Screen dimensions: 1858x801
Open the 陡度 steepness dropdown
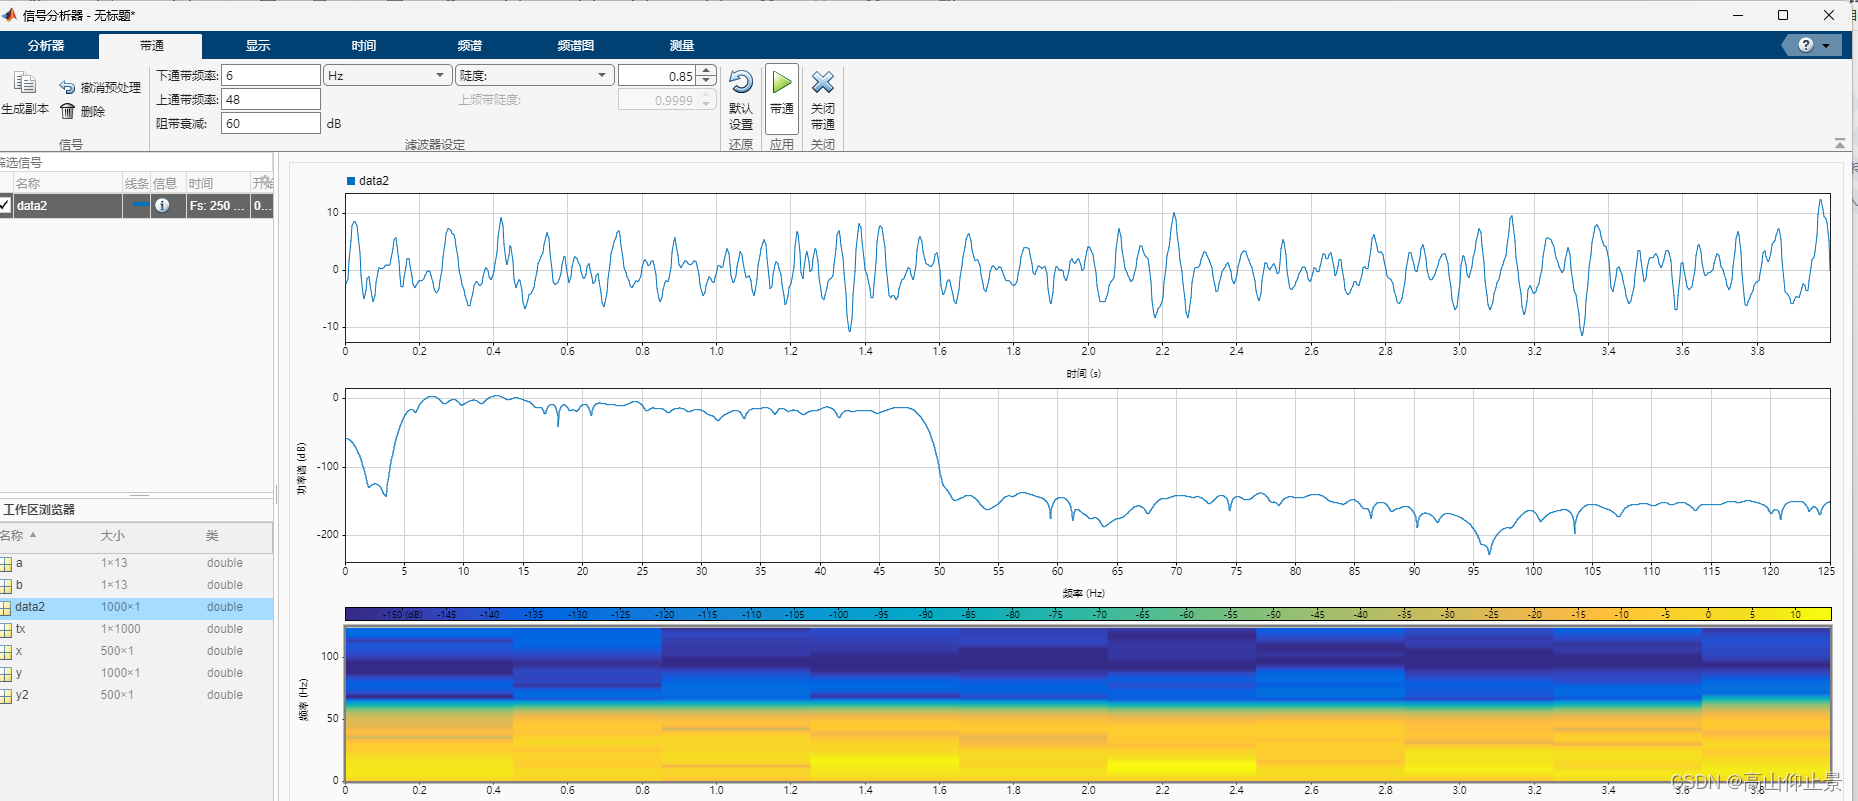coord(534,75)
